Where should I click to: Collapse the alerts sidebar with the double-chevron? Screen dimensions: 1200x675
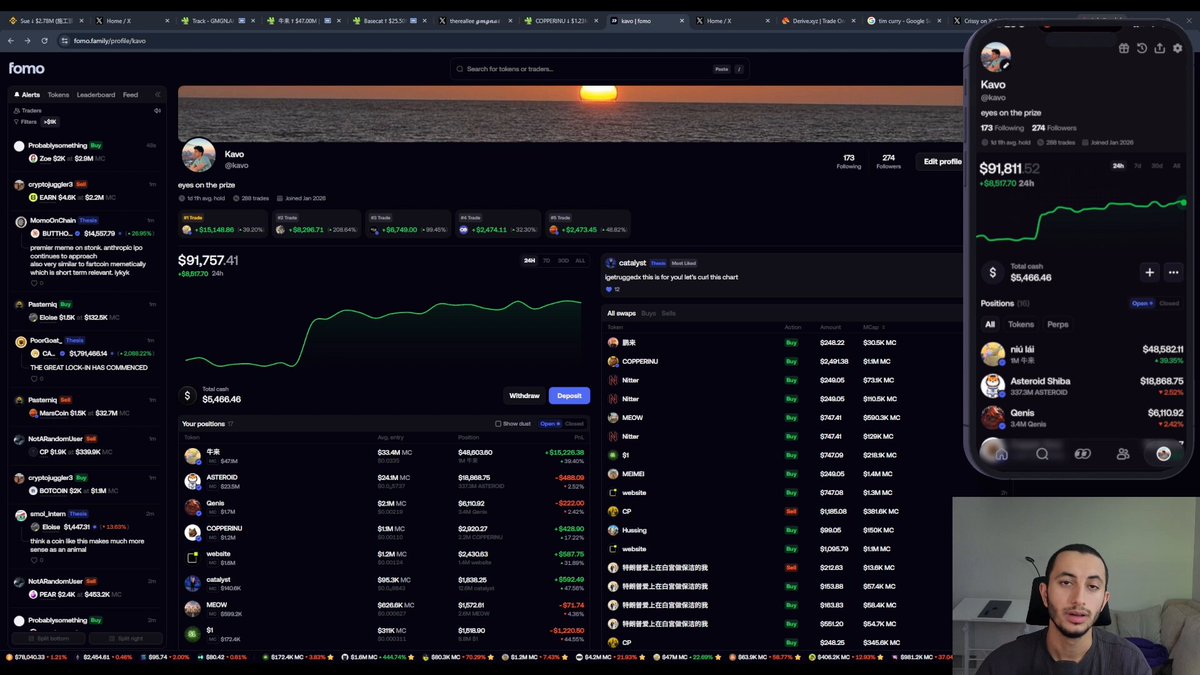(157, 95)
